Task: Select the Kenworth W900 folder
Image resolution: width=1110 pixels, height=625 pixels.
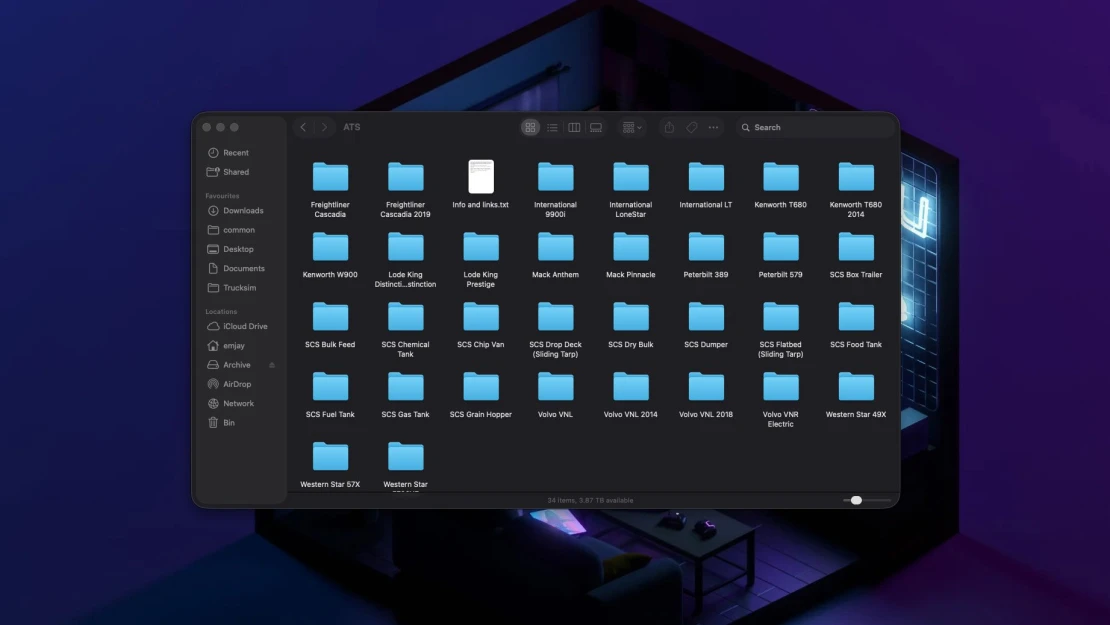Action: coord(331,247)
